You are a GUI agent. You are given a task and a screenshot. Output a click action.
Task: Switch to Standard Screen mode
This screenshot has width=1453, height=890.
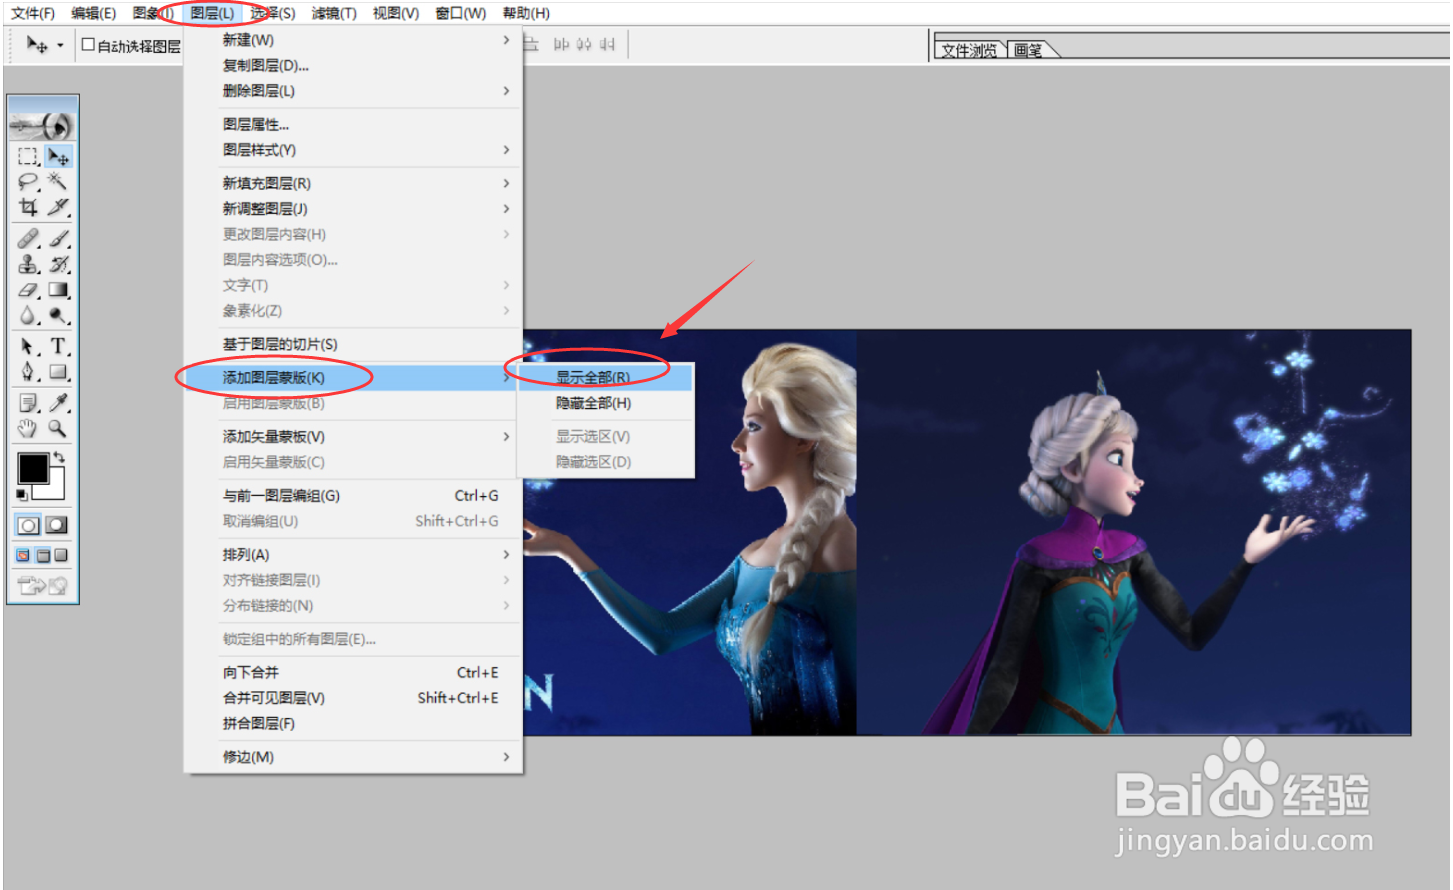[x=24, y=556]
